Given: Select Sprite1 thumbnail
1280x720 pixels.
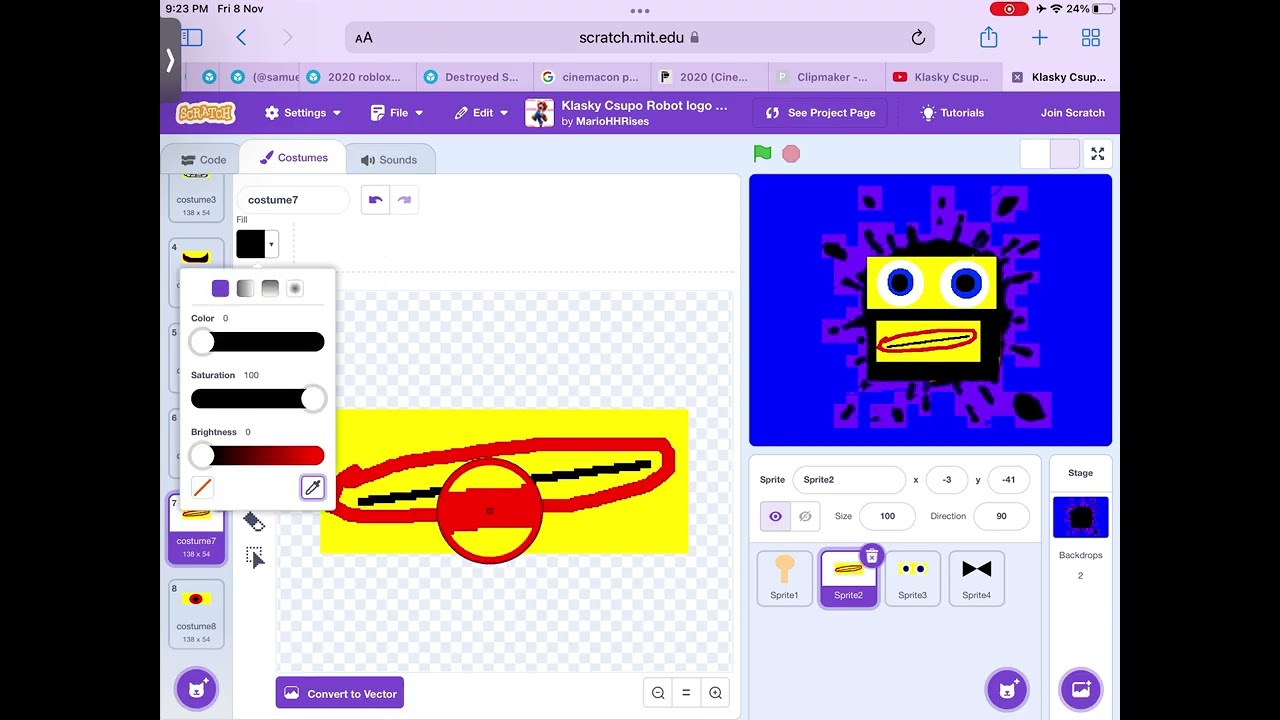Looking at the screenshot, I should coord(784,578).
